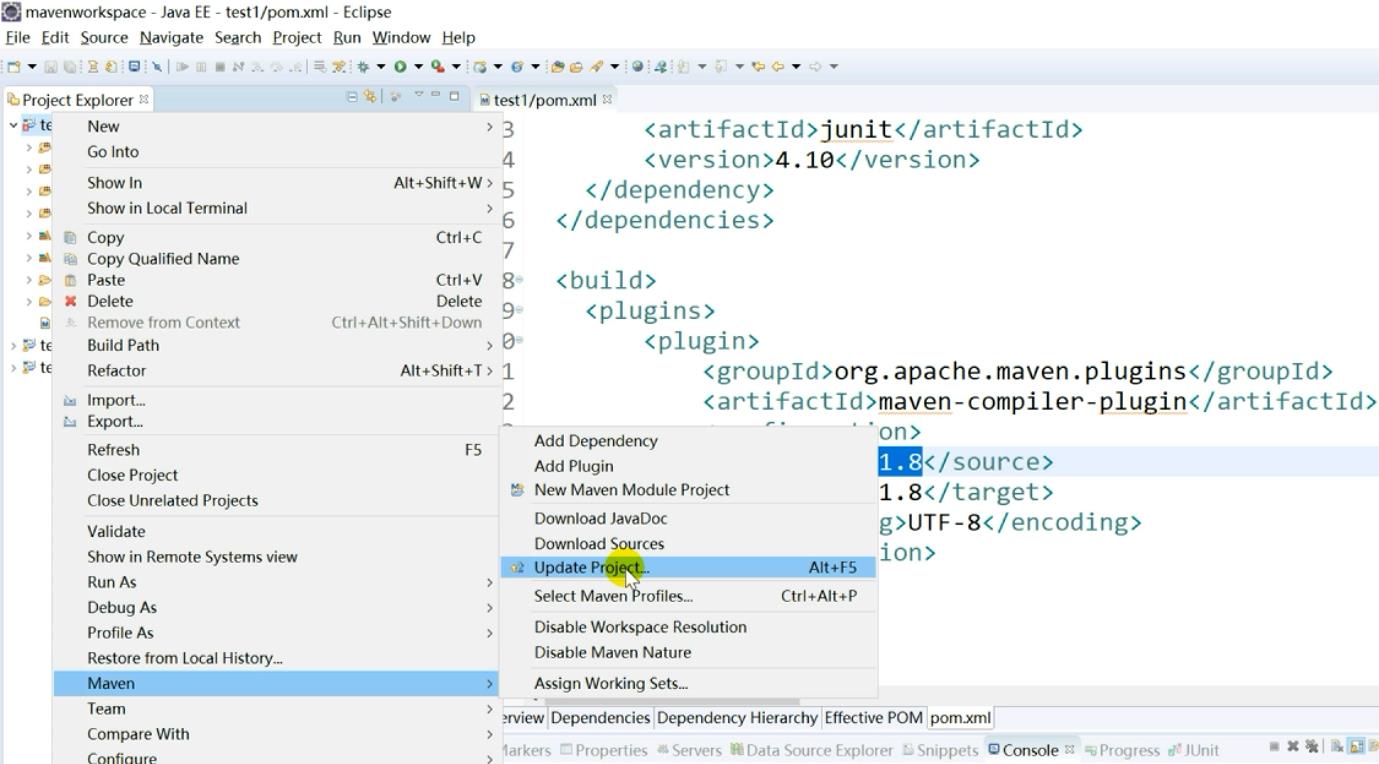Open the Project Explorer view menu triangle
Image resolution: width=1379 pixels, height=764 pixels.
tap(419, 93)
